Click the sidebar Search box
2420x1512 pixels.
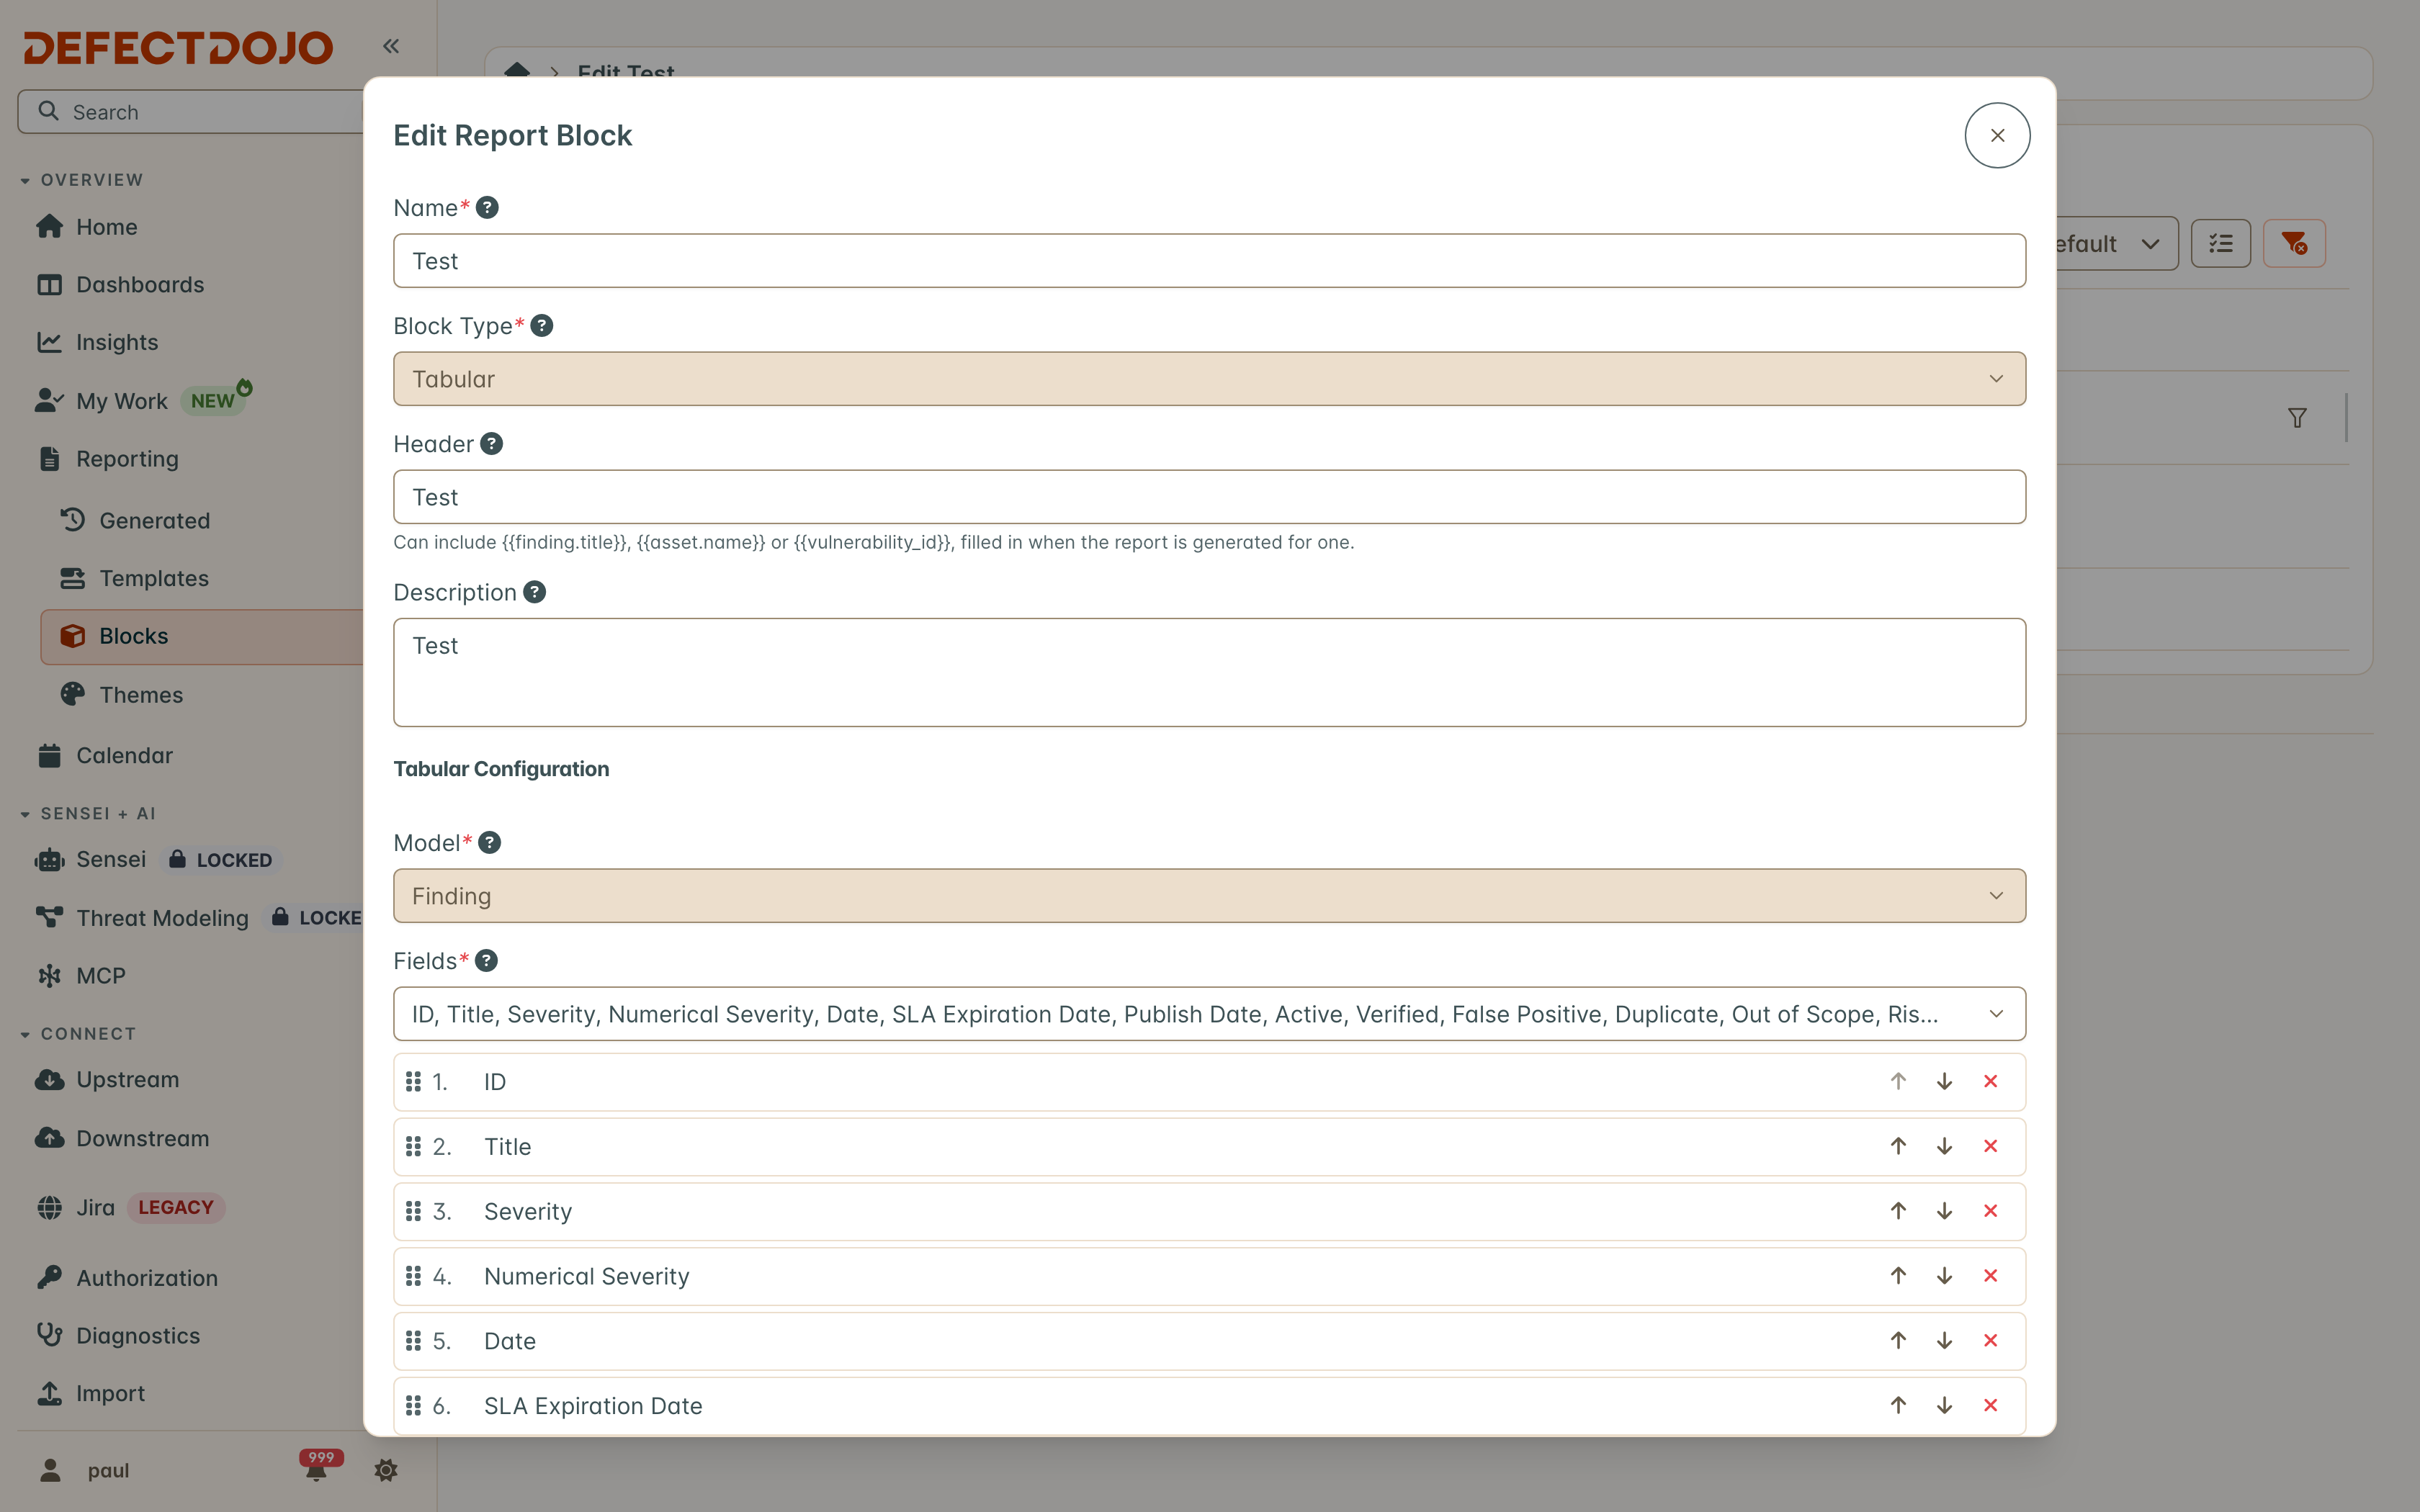click(x=190, y=112)
